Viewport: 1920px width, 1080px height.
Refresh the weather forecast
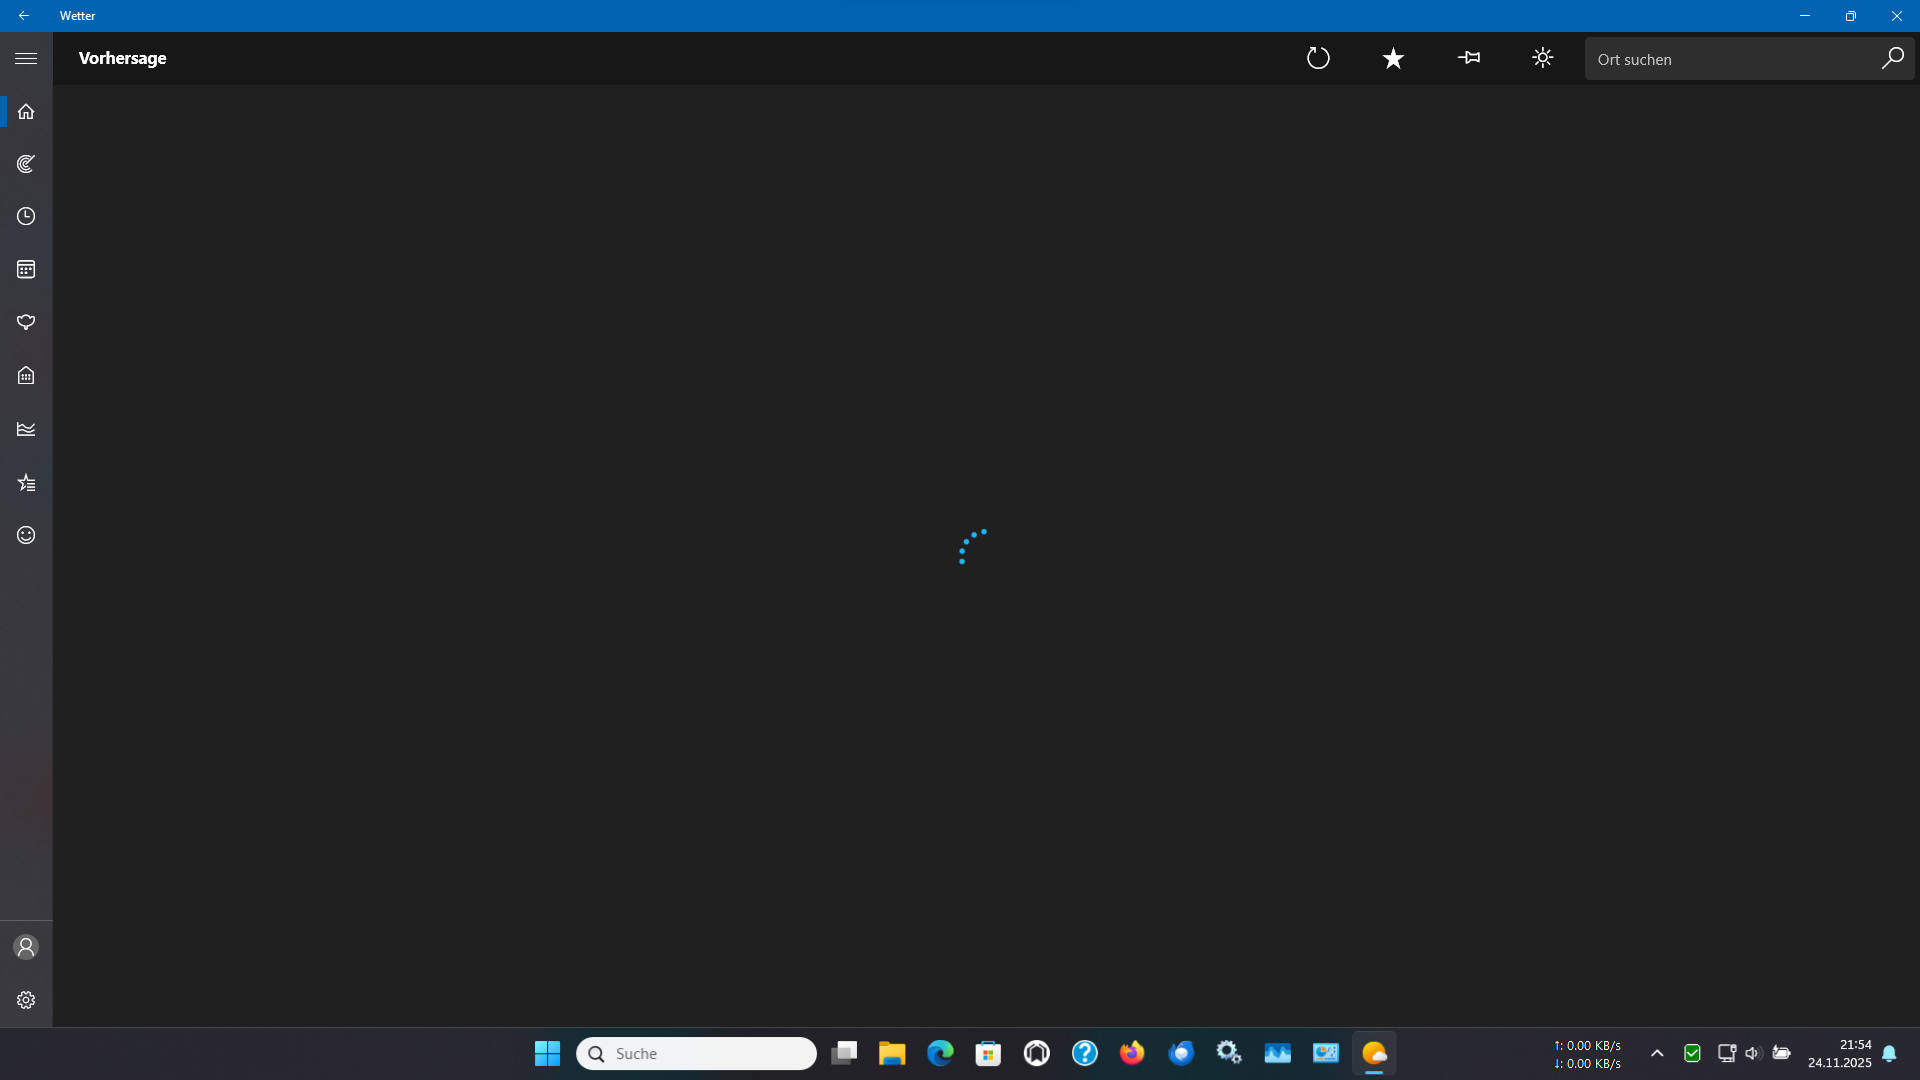coord(1318,58)
